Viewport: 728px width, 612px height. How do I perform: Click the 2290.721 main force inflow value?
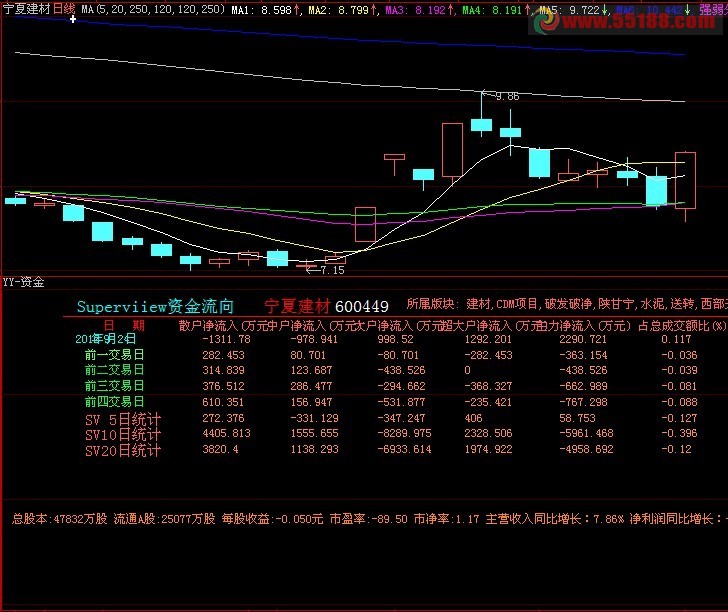(583, 339)
